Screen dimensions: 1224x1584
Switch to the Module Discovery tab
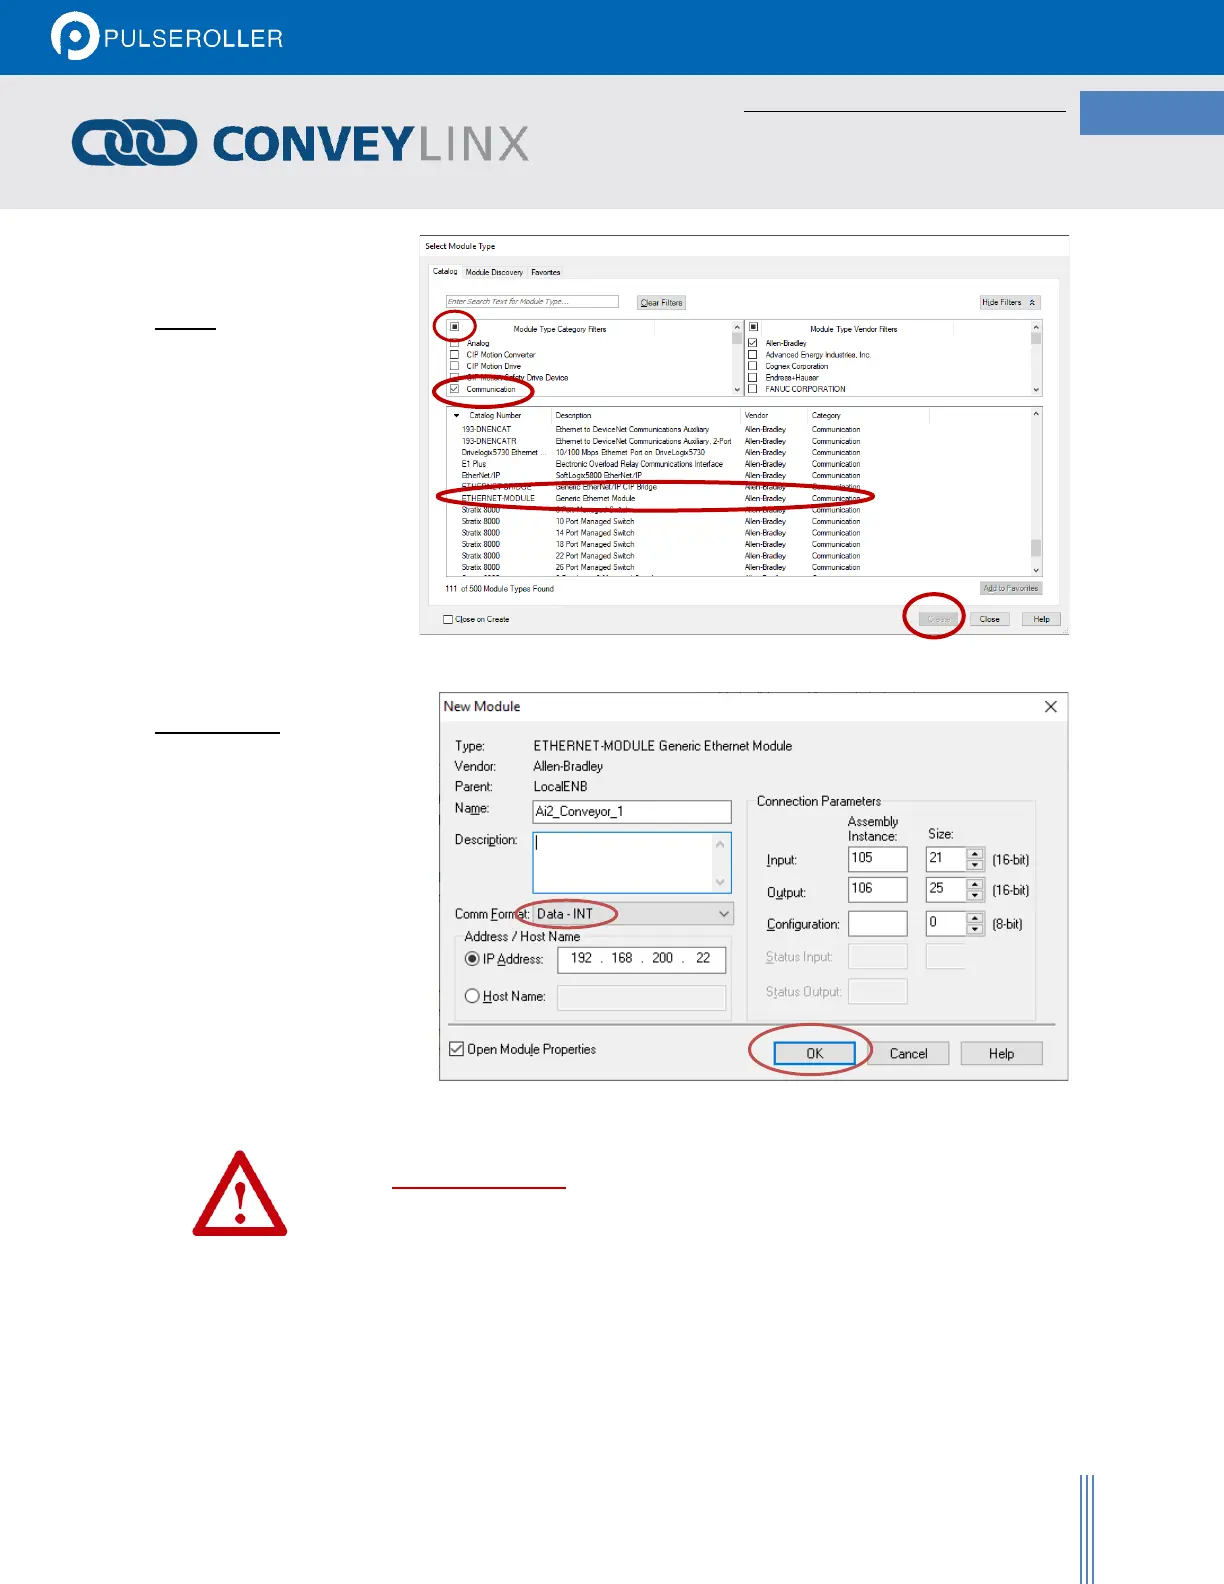click(494, 272)
